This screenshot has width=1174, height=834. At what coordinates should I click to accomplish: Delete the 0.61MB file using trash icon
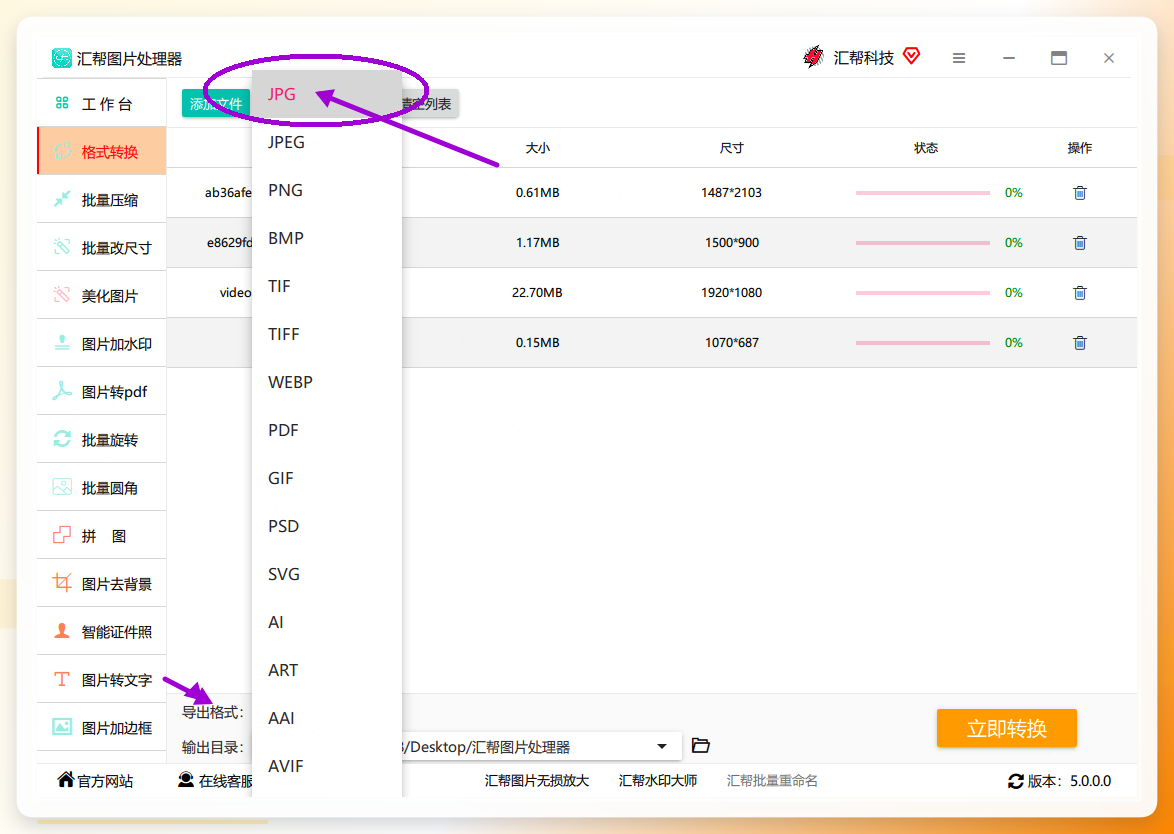pyautogui.click(x=1080, y=193)
